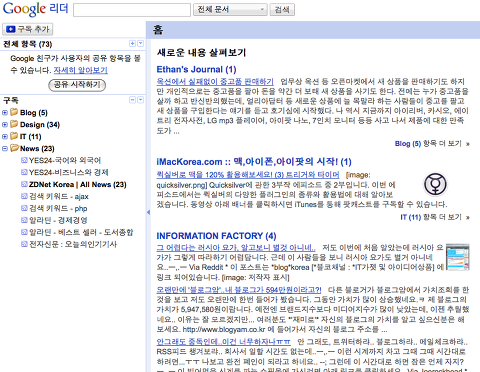Open 알라딘 - 경제경영 feed
The image size is (480, 372).
click(x=58, y=220)
